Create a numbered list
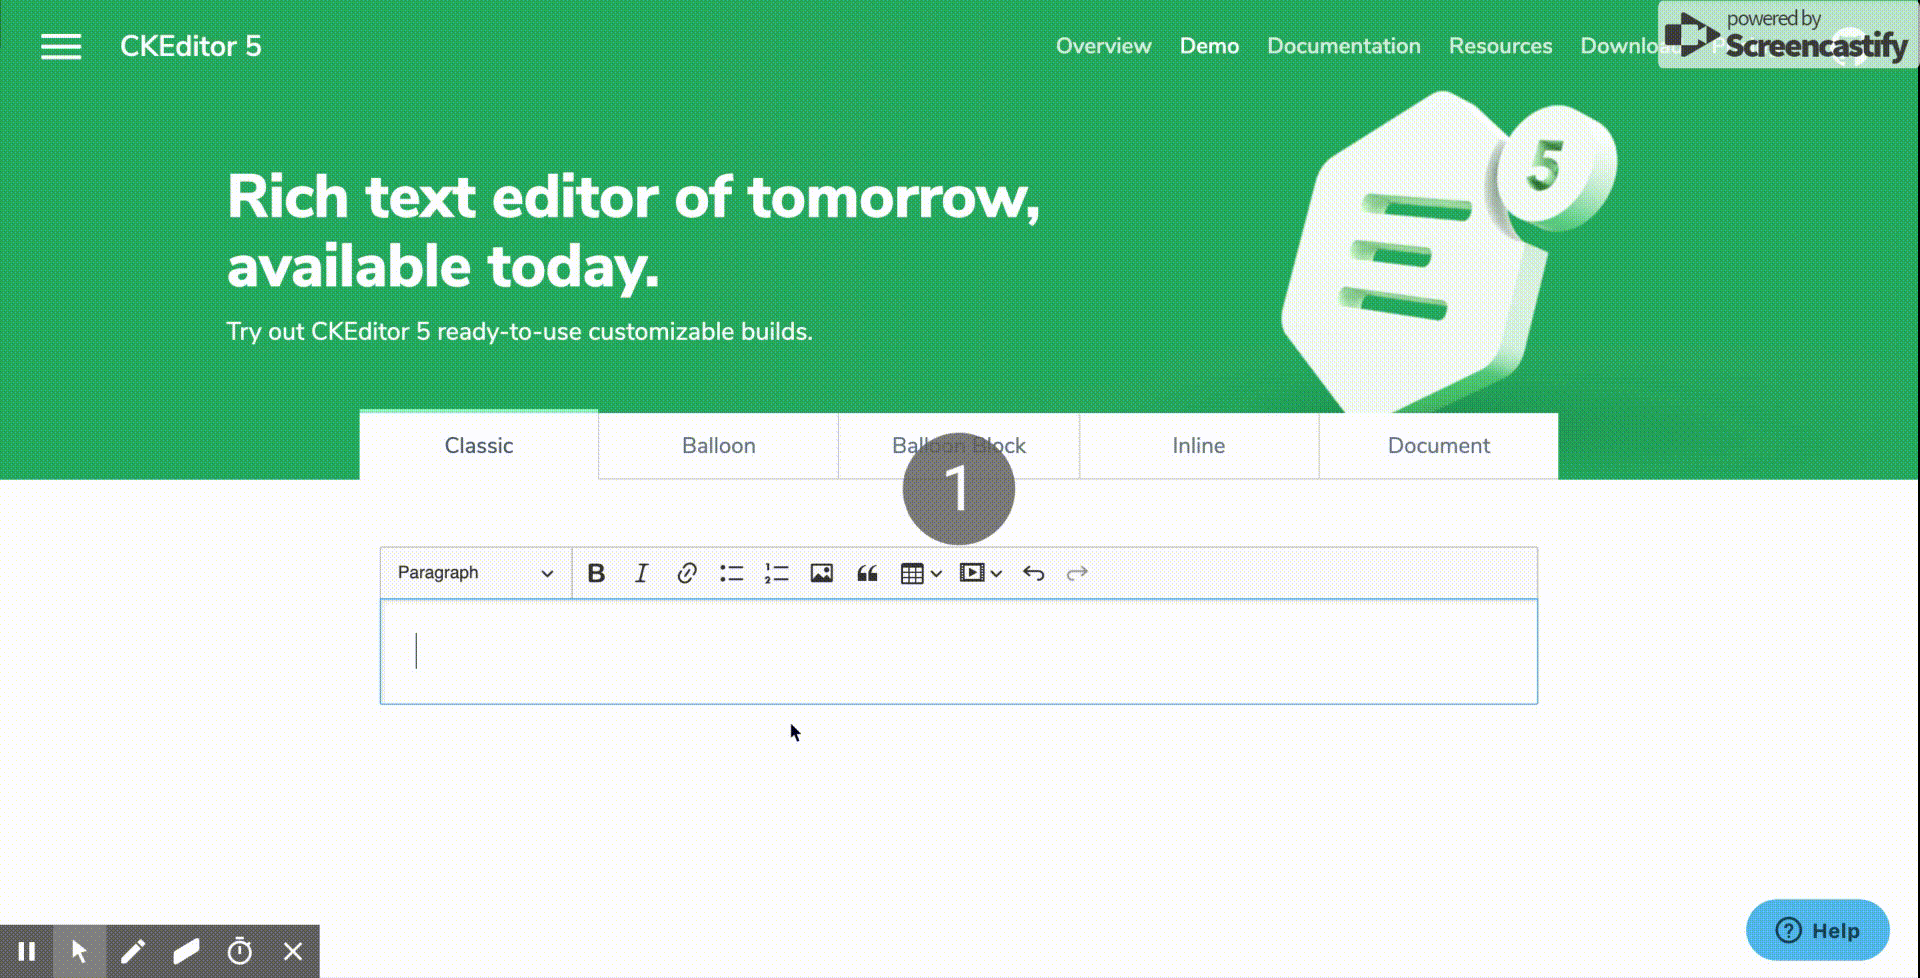The image size is (1920, 978). (x=776, y=573)
